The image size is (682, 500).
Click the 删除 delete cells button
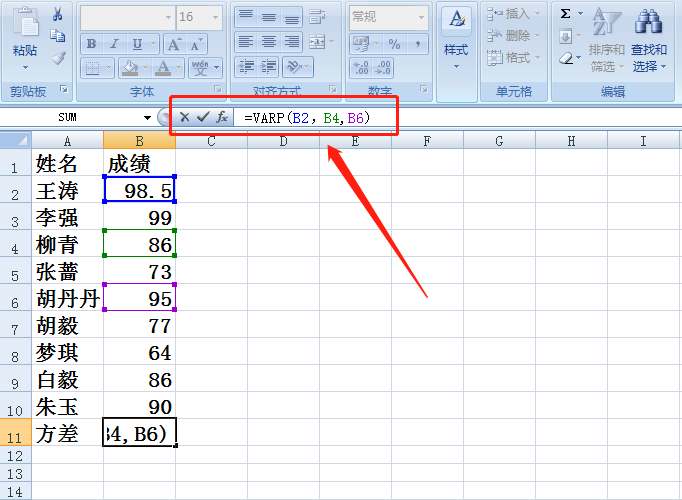pos(513,35)
